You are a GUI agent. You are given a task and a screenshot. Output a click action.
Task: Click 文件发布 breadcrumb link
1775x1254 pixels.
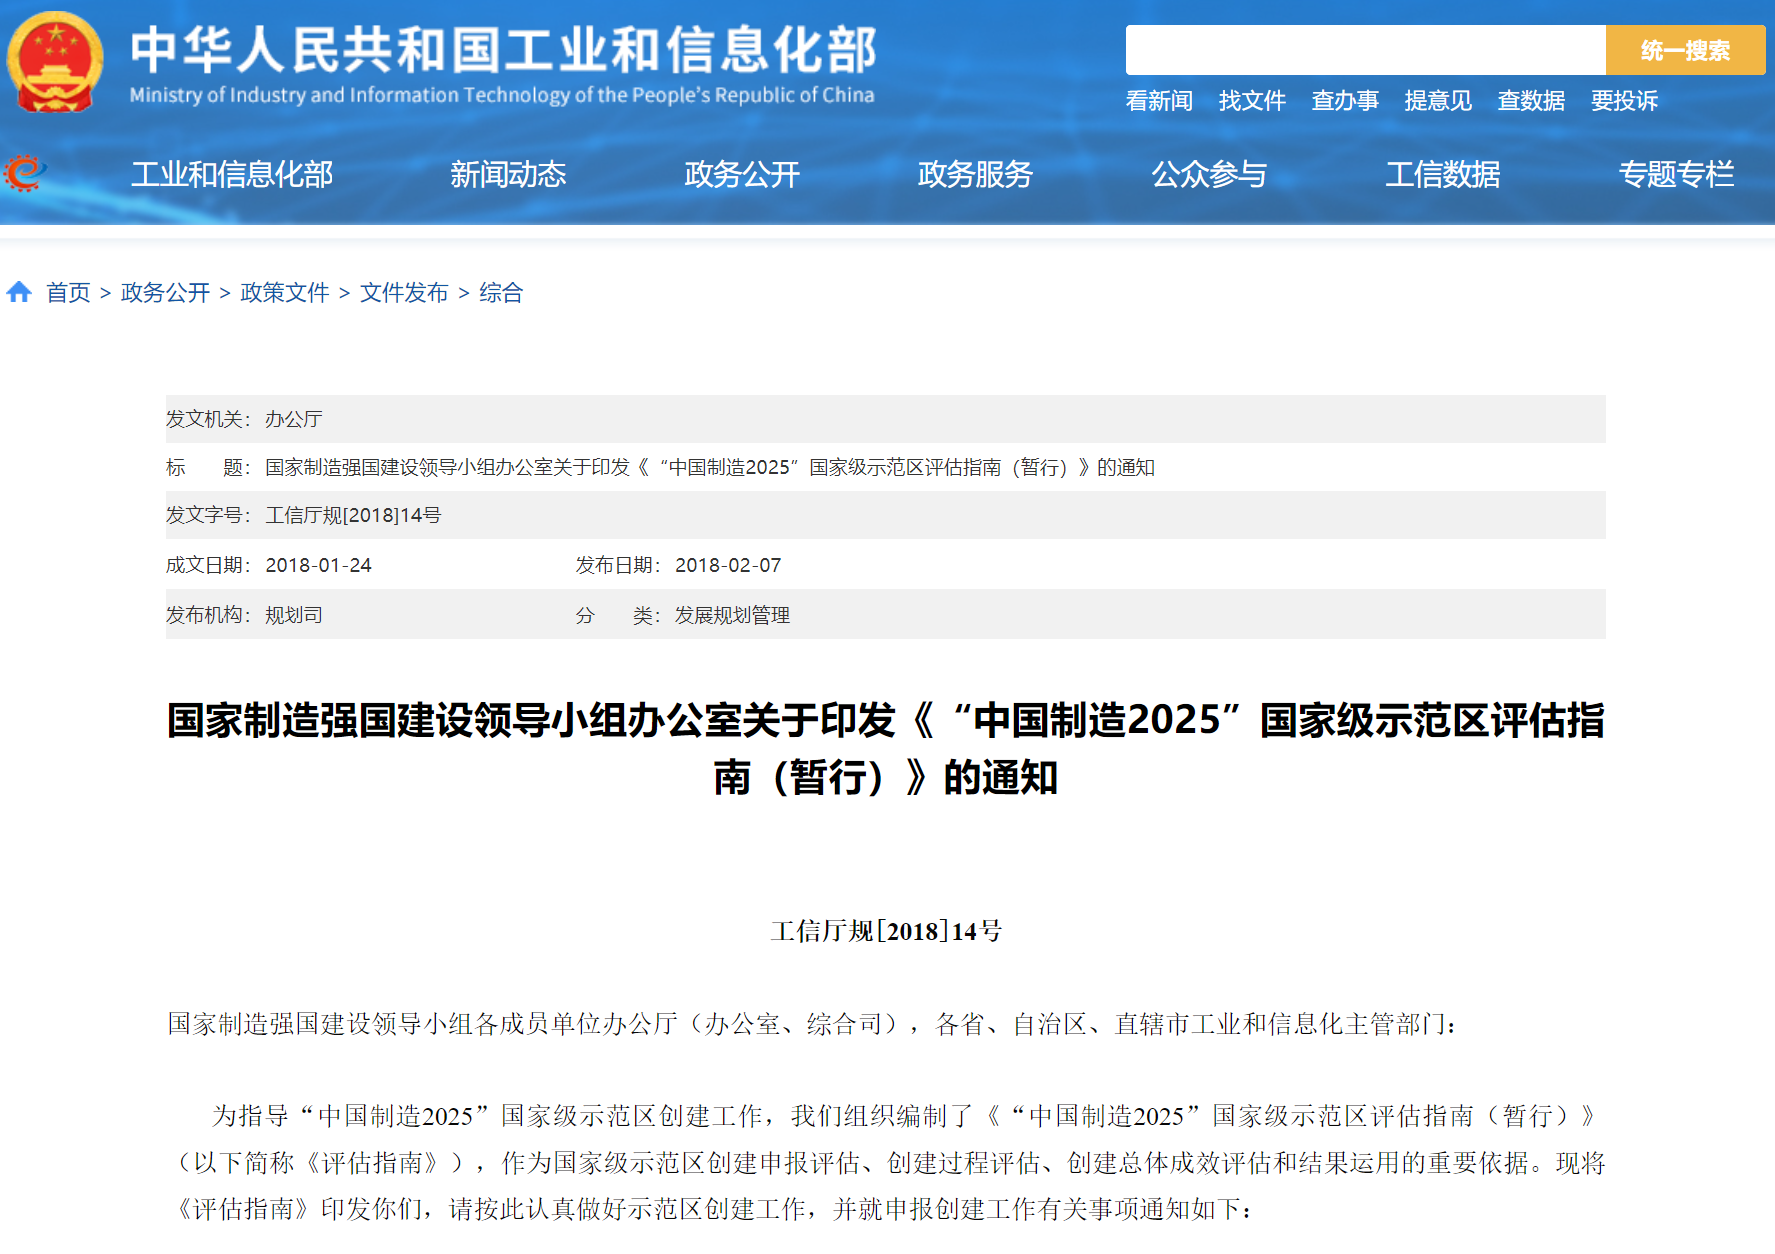point(404,293)
